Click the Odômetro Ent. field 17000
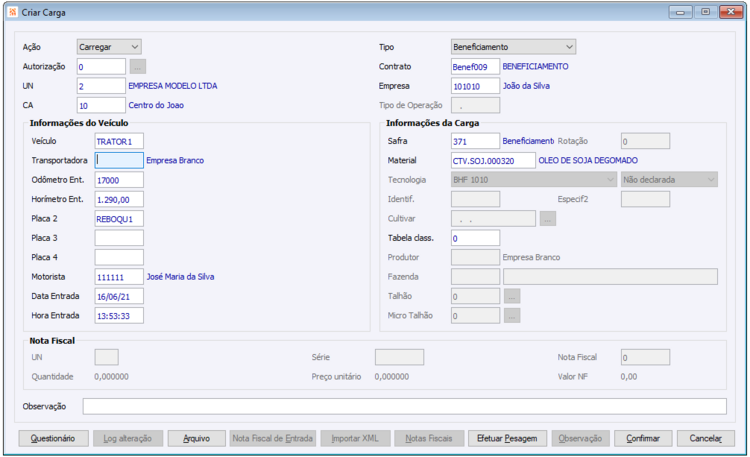Image resolution: width=750 pixels, height=457 pixels. click(x=119, y=180)
